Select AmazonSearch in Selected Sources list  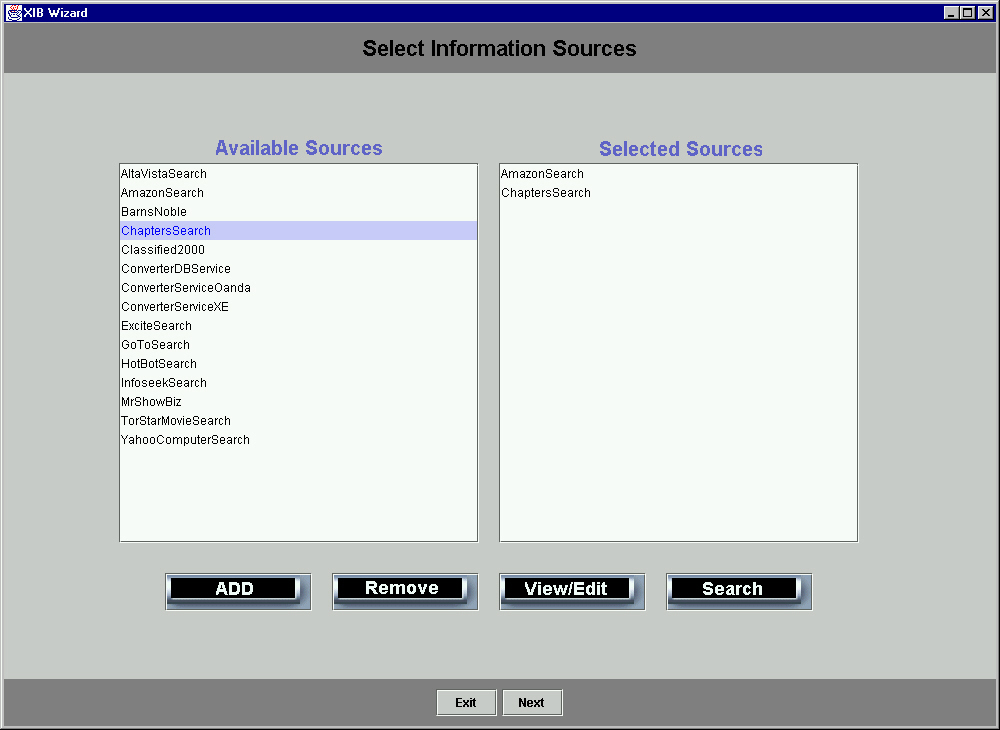click(679, 173)
